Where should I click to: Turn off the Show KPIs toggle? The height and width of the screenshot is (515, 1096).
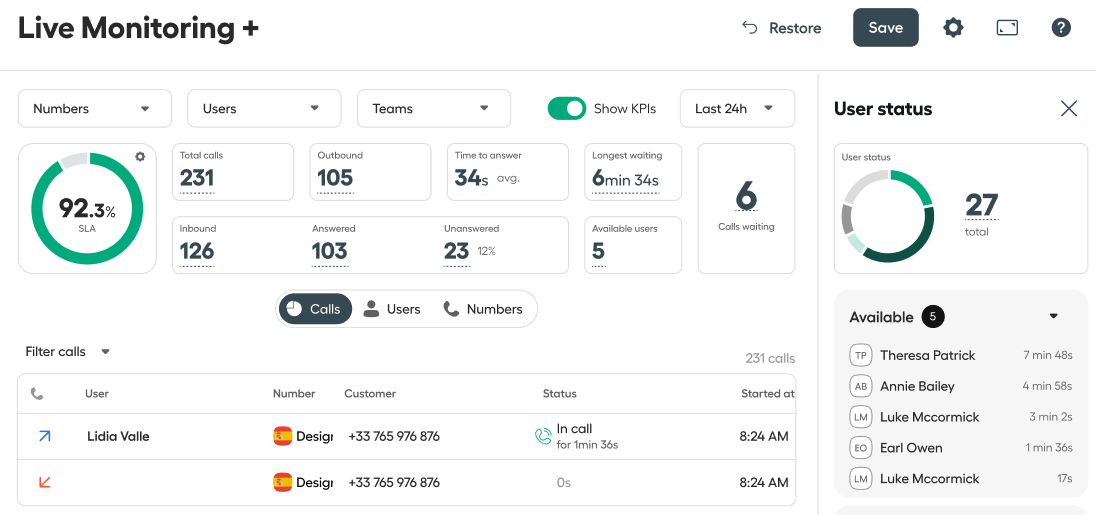[x=566, y=108]
